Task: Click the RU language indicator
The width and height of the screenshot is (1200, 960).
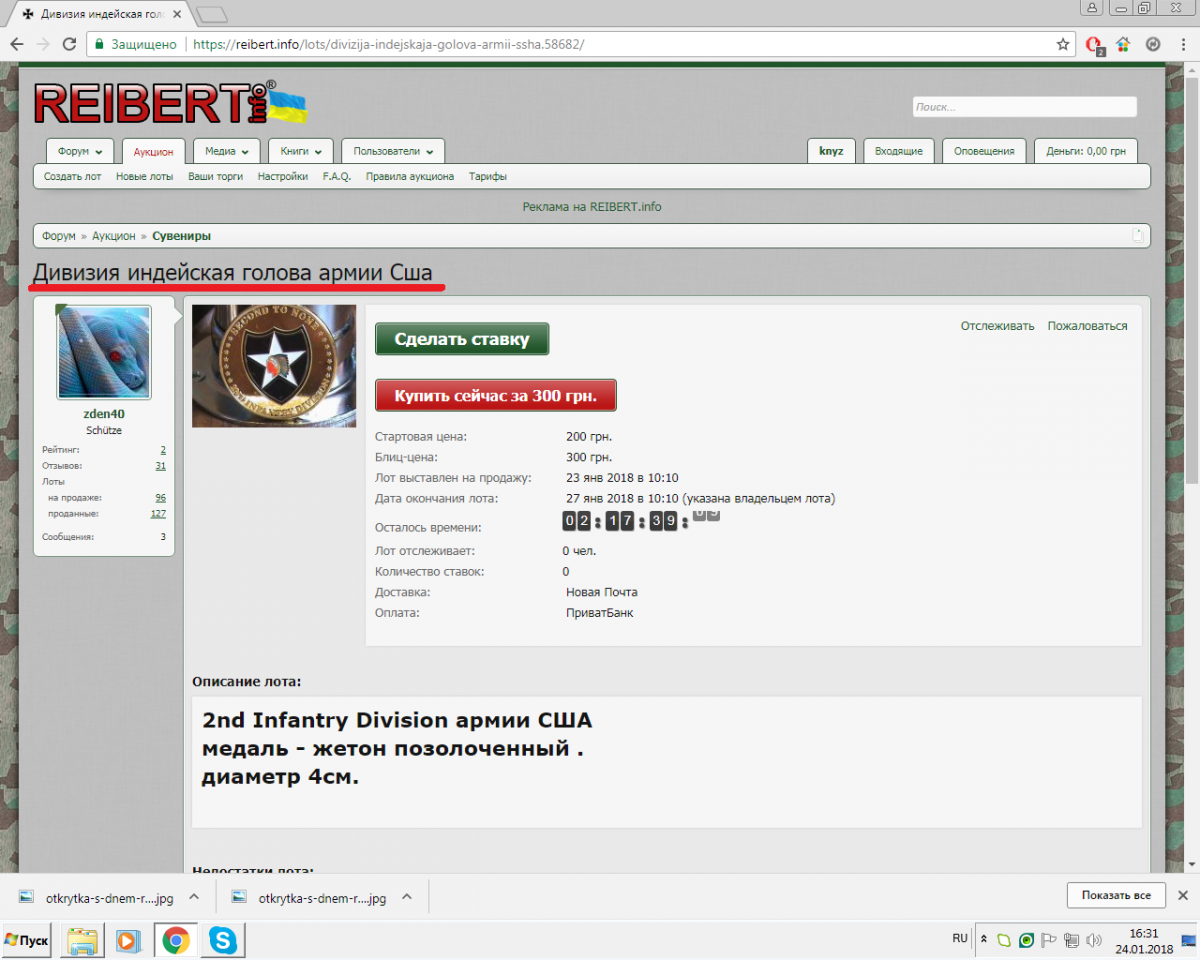Action: (960, 939)
